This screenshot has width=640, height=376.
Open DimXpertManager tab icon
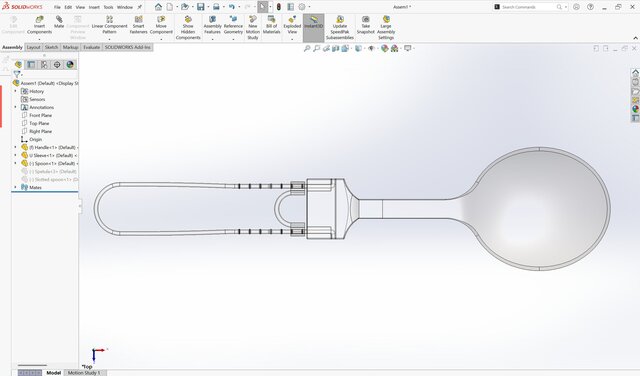tap(57, 65)
